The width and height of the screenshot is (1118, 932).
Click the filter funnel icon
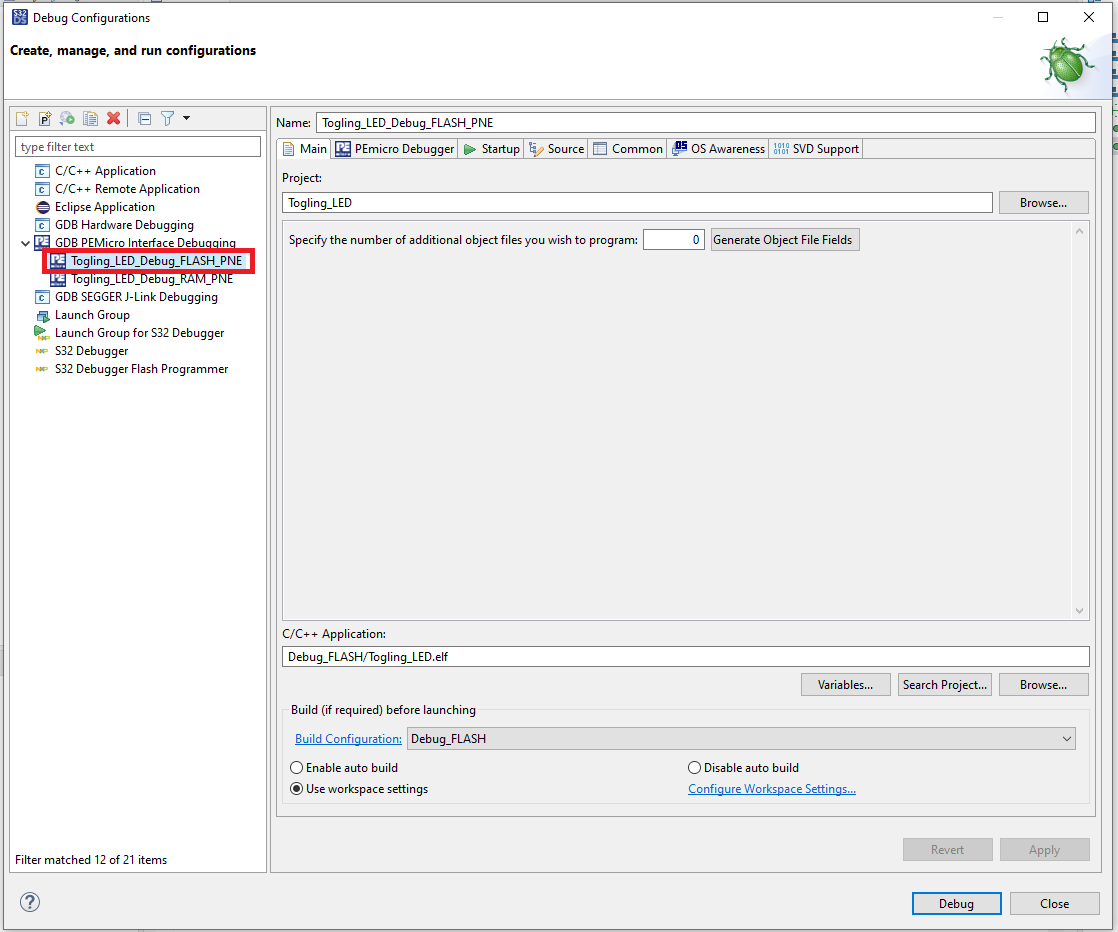point(167,118)
